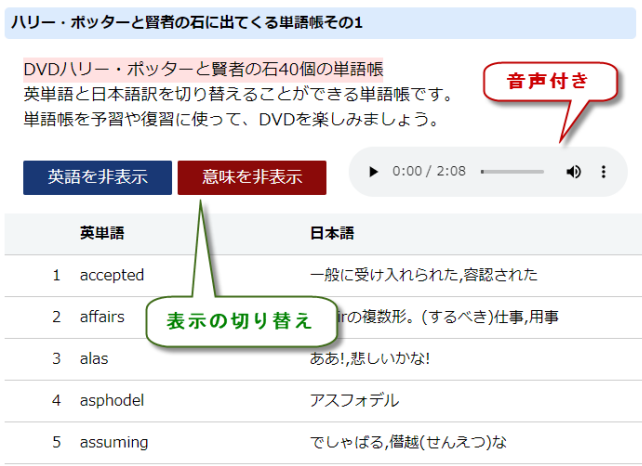642x466 pixels.
Task: Open audio player more options menu
Action: click(604, 172)
